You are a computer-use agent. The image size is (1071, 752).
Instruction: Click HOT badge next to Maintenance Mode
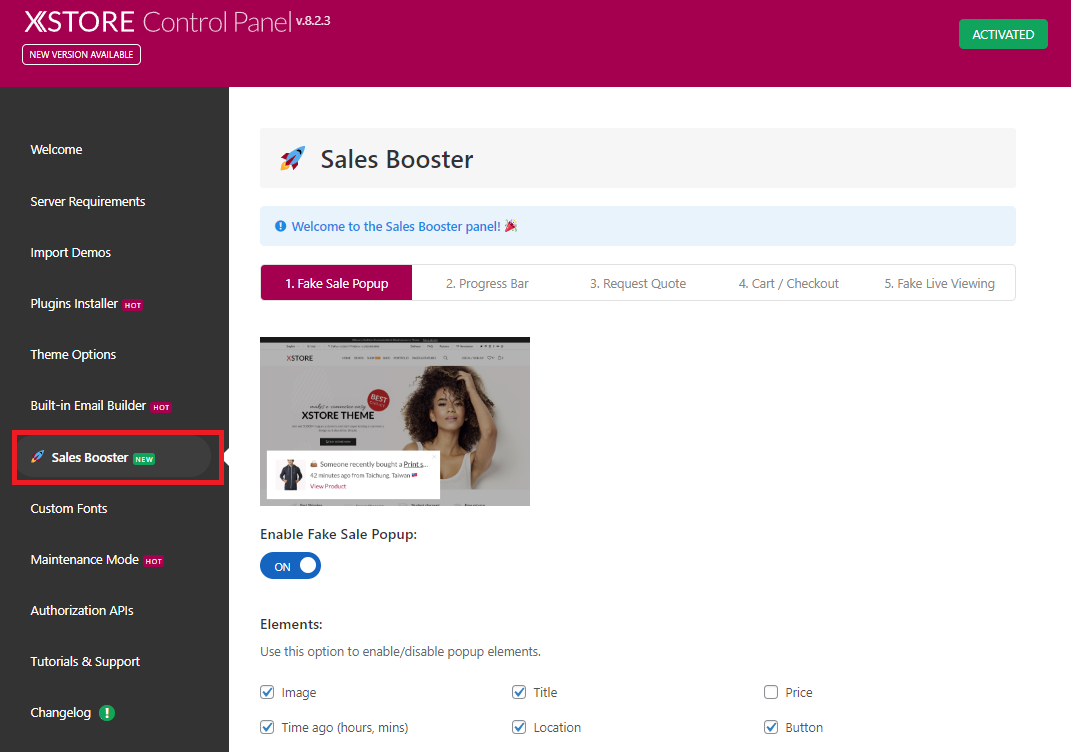[x=154, y=561]
